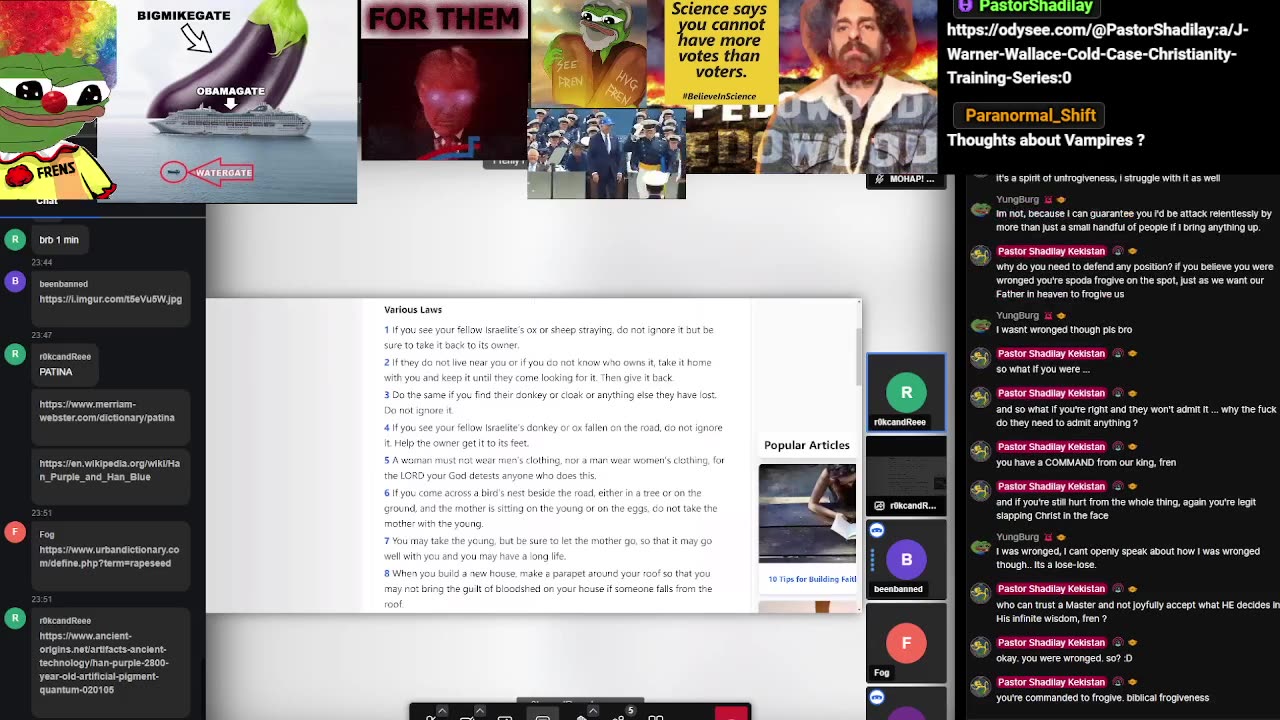Click R avatar beside ancient-origins link message
This screenshot has height=720, width=1280.
point(15,618)
